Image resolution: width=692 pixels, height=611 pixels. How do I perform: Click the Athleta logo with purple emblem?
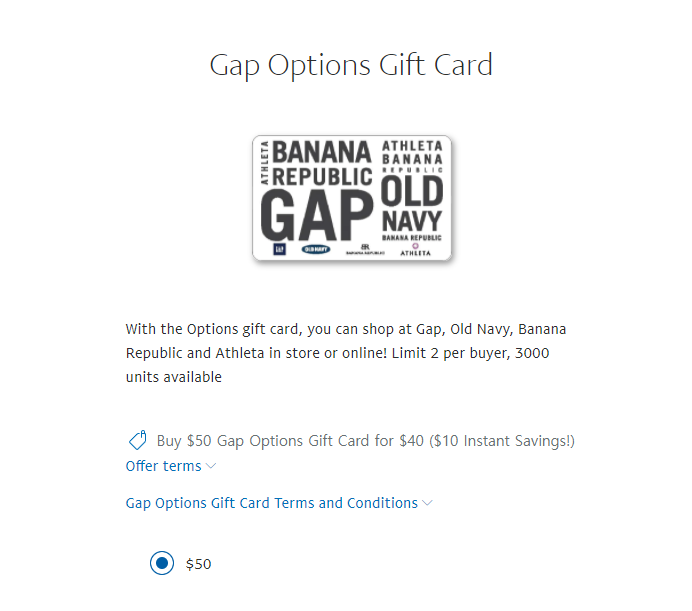point(415,249)
